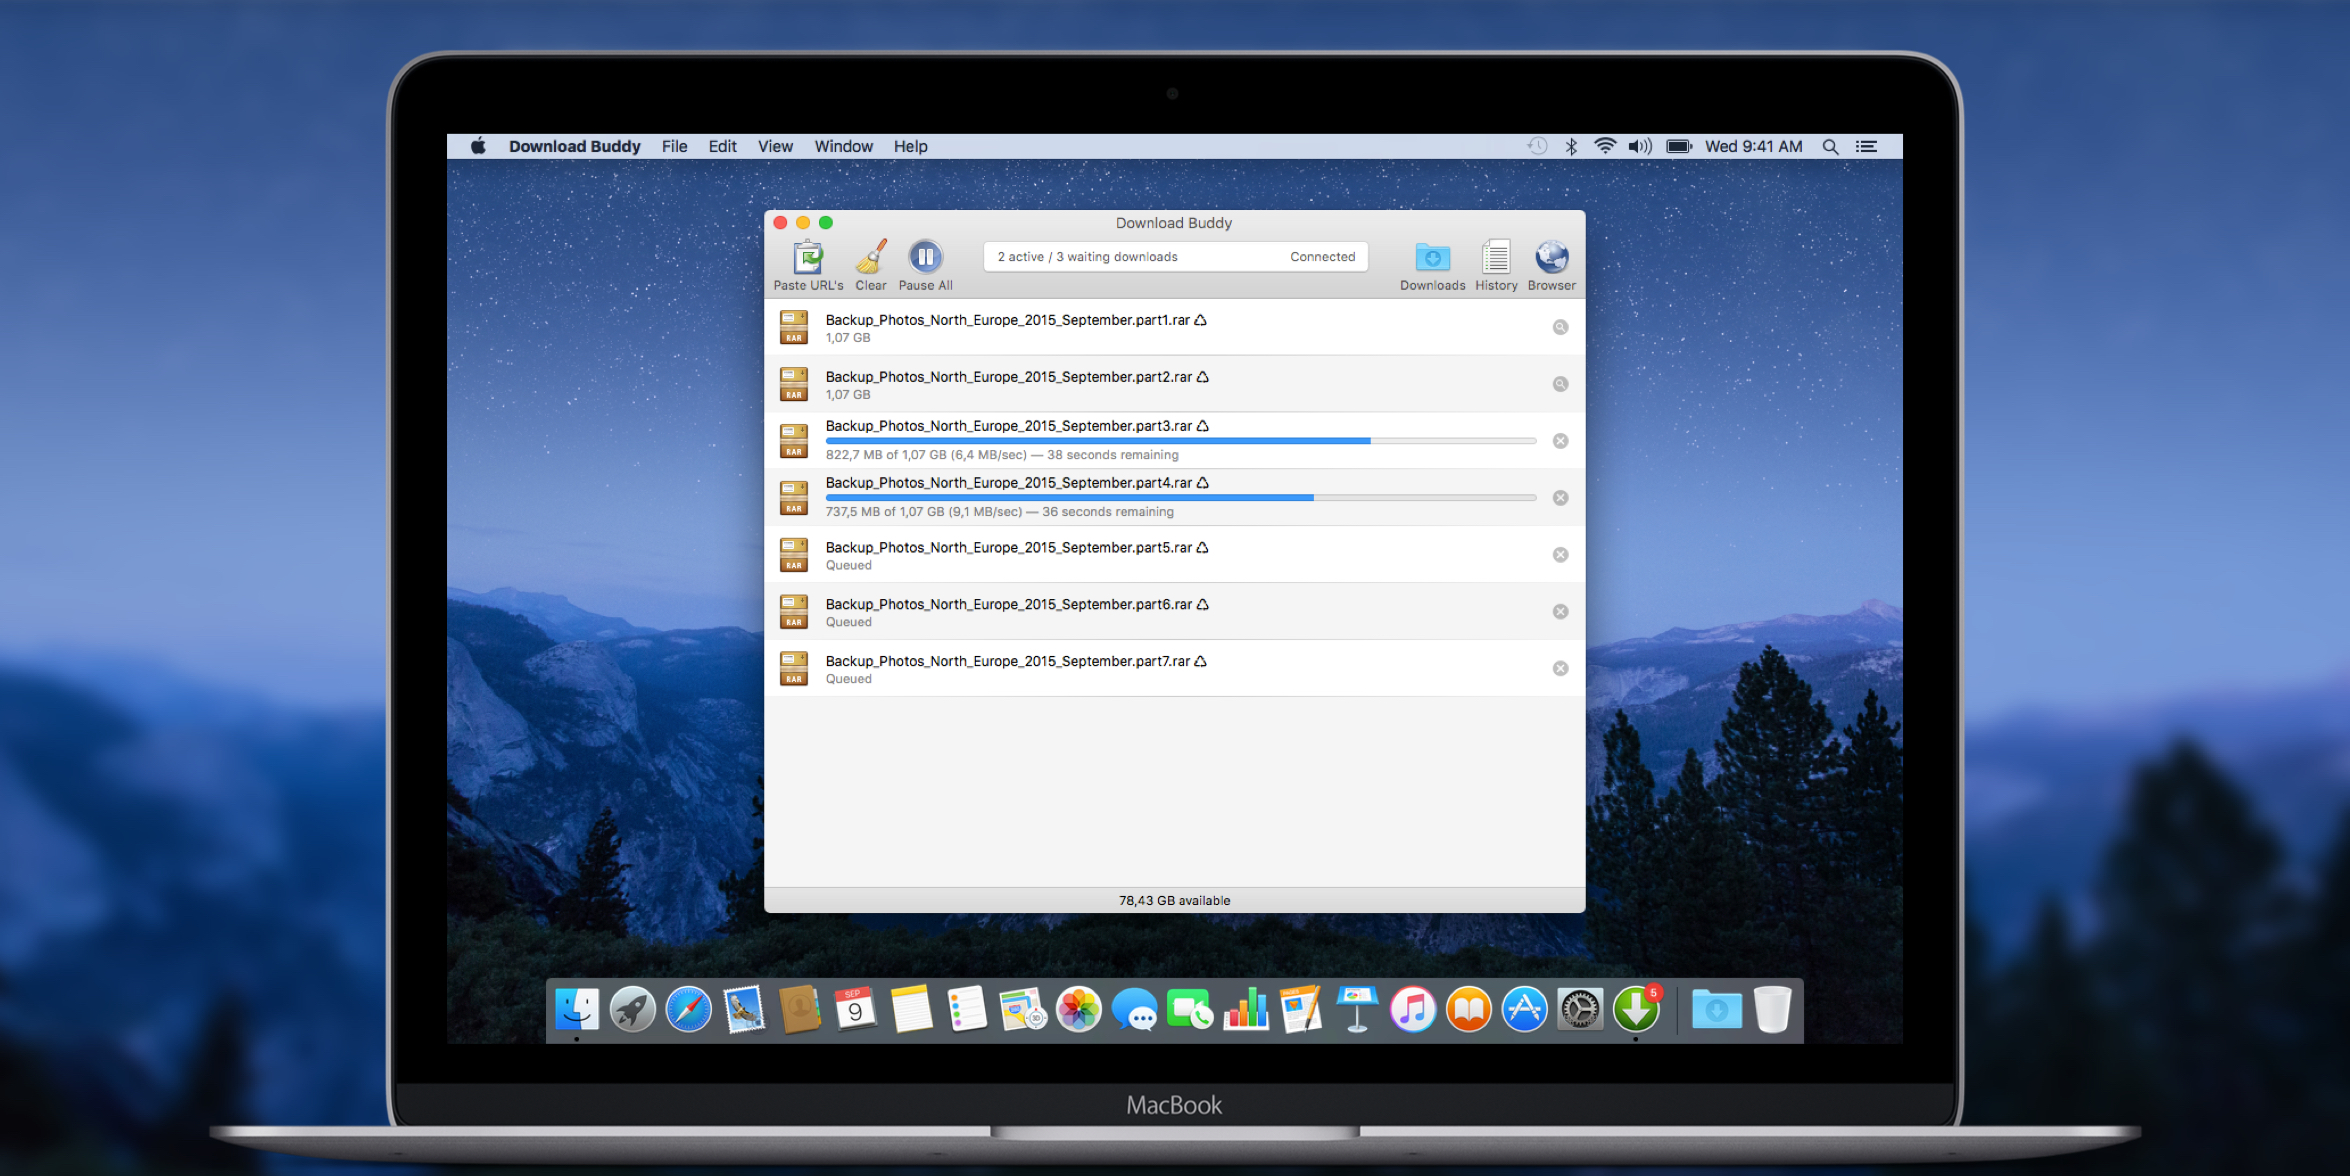Remove queued part5.rar from list
The width and height of the screenshot is (2350, 1176).
(1560, 555)
